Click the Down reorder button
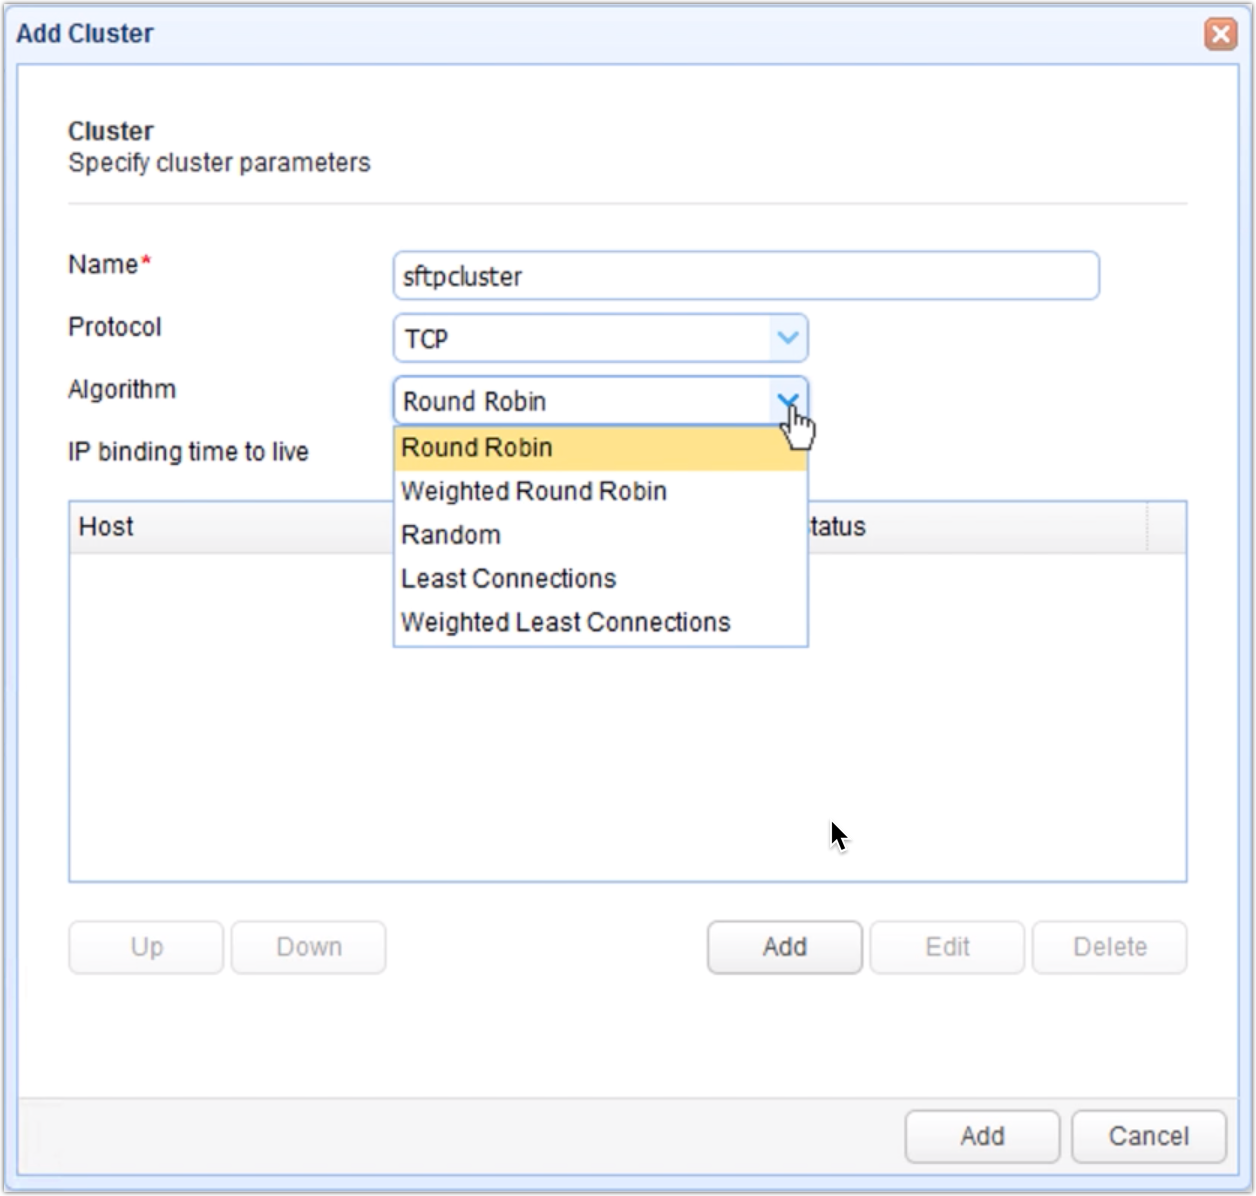This screenshot has width=1256, height=1196. [x=307, y=947]
